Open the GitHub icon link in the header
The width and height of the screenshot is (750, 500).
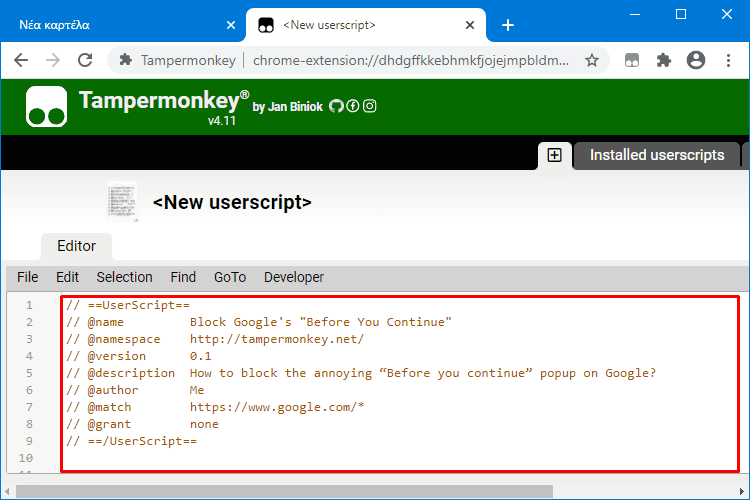336,106
